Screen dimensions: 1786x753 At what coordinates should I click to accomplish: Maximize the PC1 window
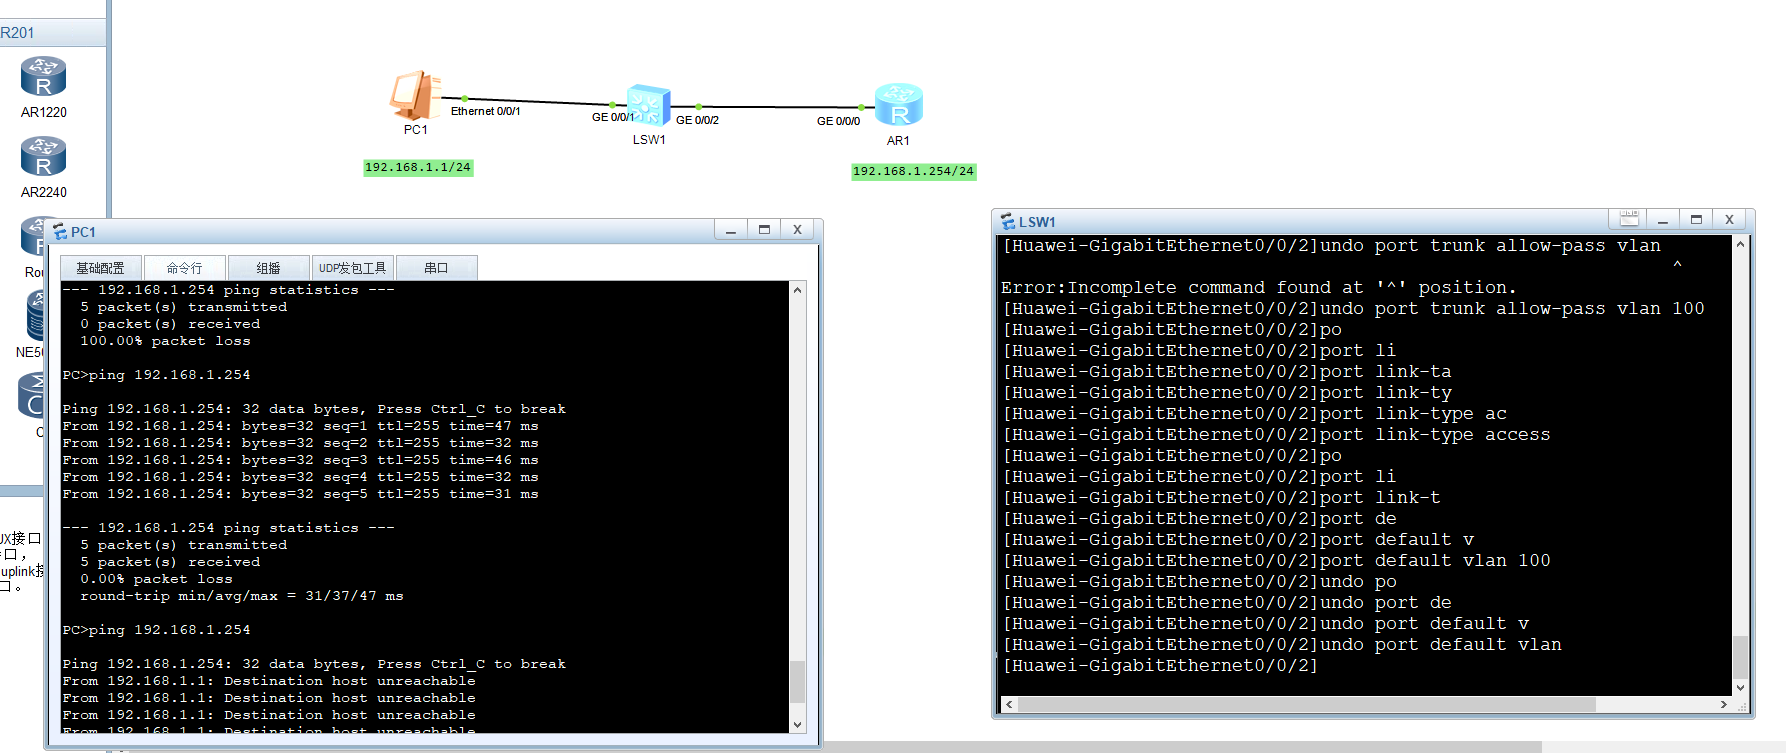coord(764,230)
